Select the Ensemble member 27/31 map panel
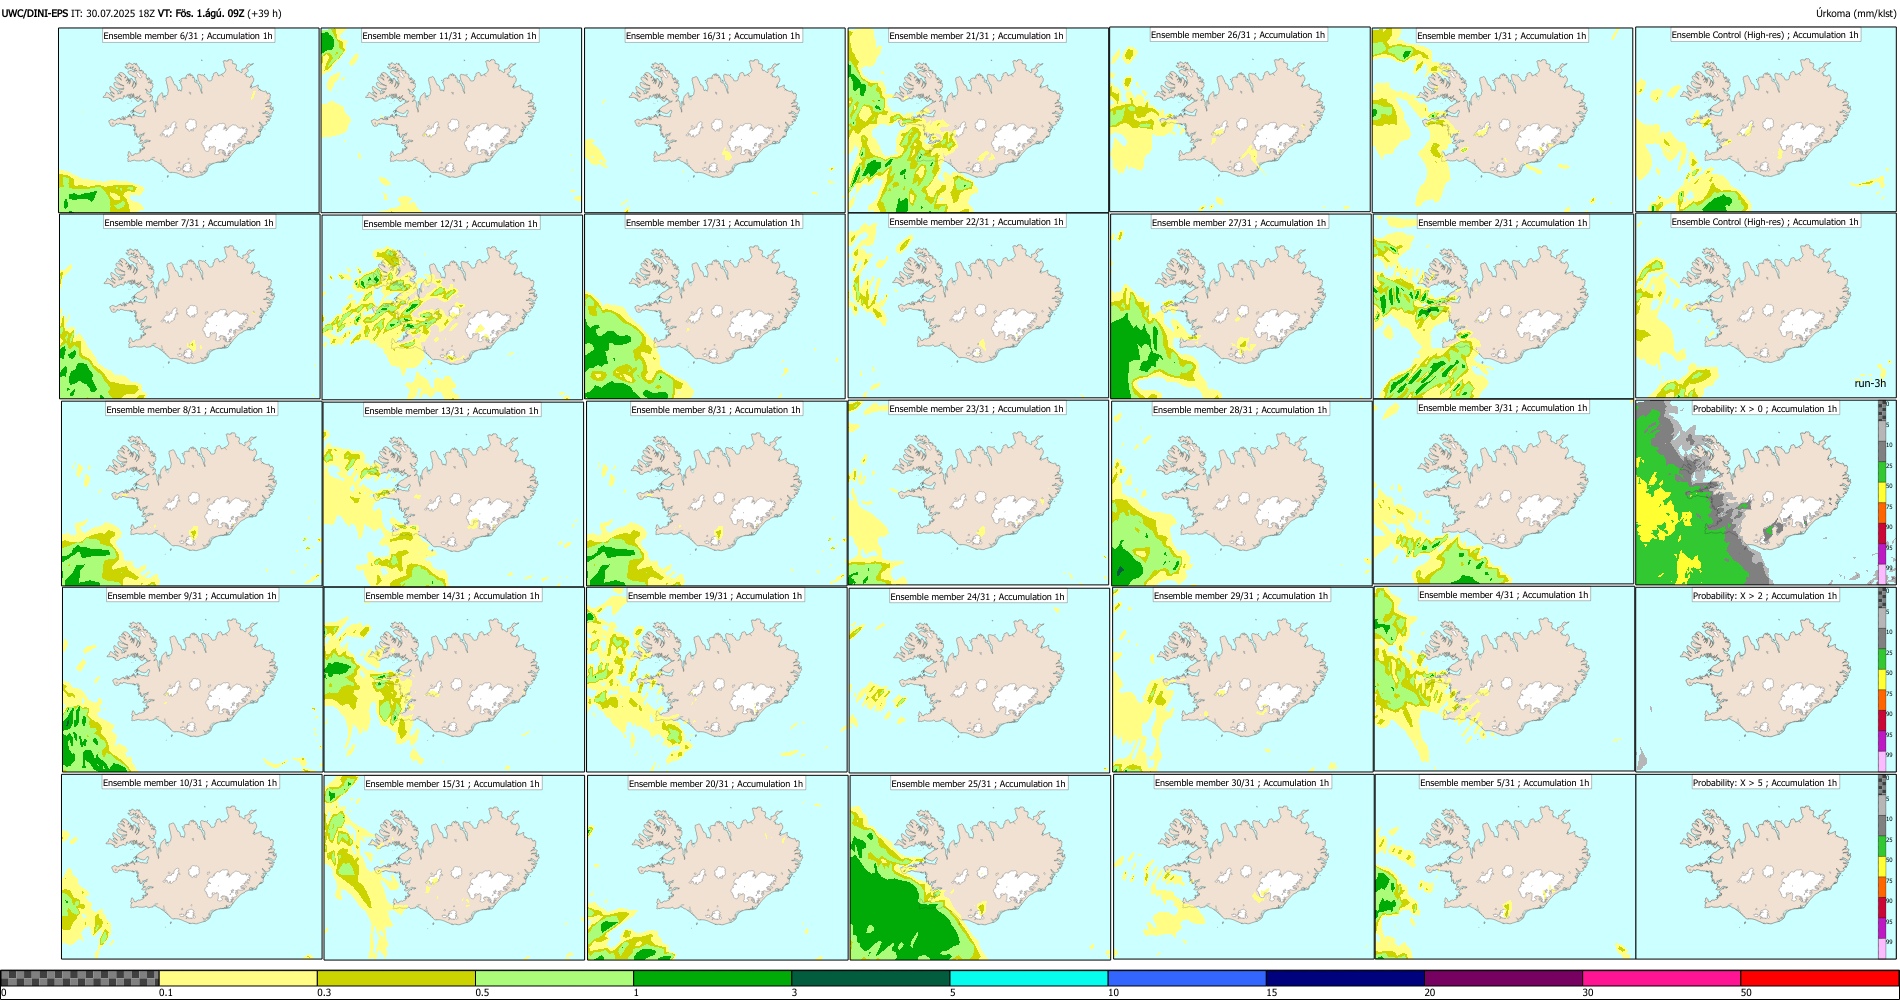 pos(1241,306)
